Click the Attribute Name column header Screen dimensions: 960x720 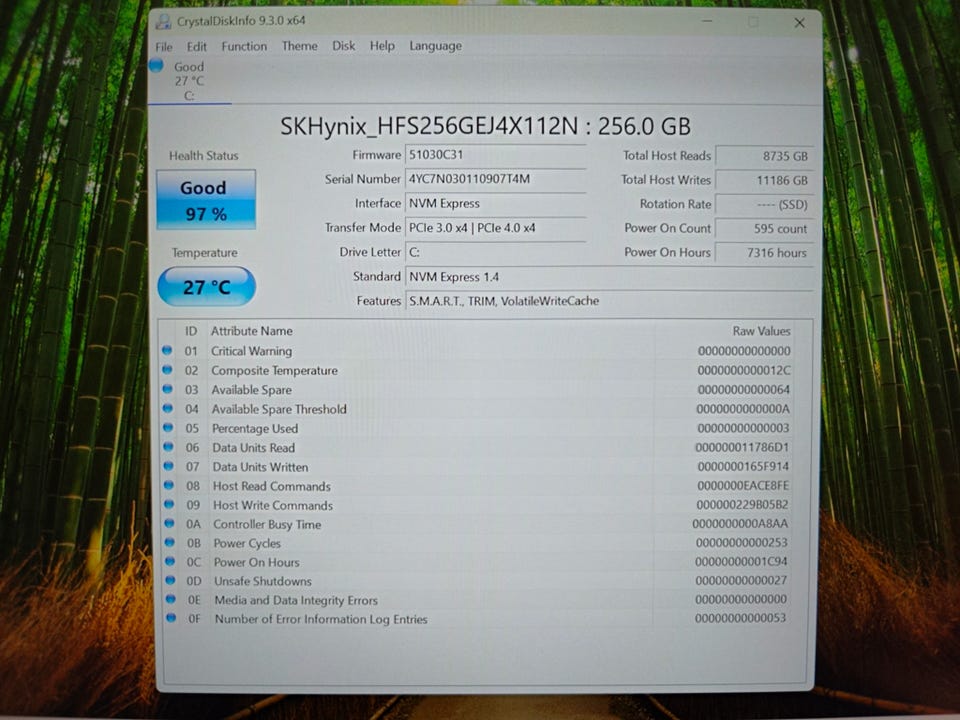tap(252, 331)
